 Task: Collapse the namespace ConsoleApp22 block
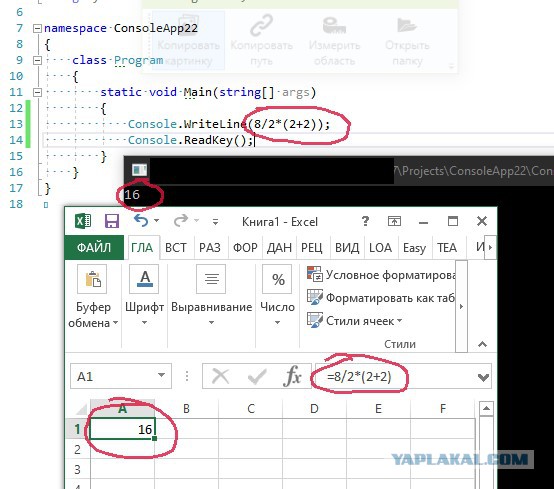pyautogui.click(x=37, y=28)
